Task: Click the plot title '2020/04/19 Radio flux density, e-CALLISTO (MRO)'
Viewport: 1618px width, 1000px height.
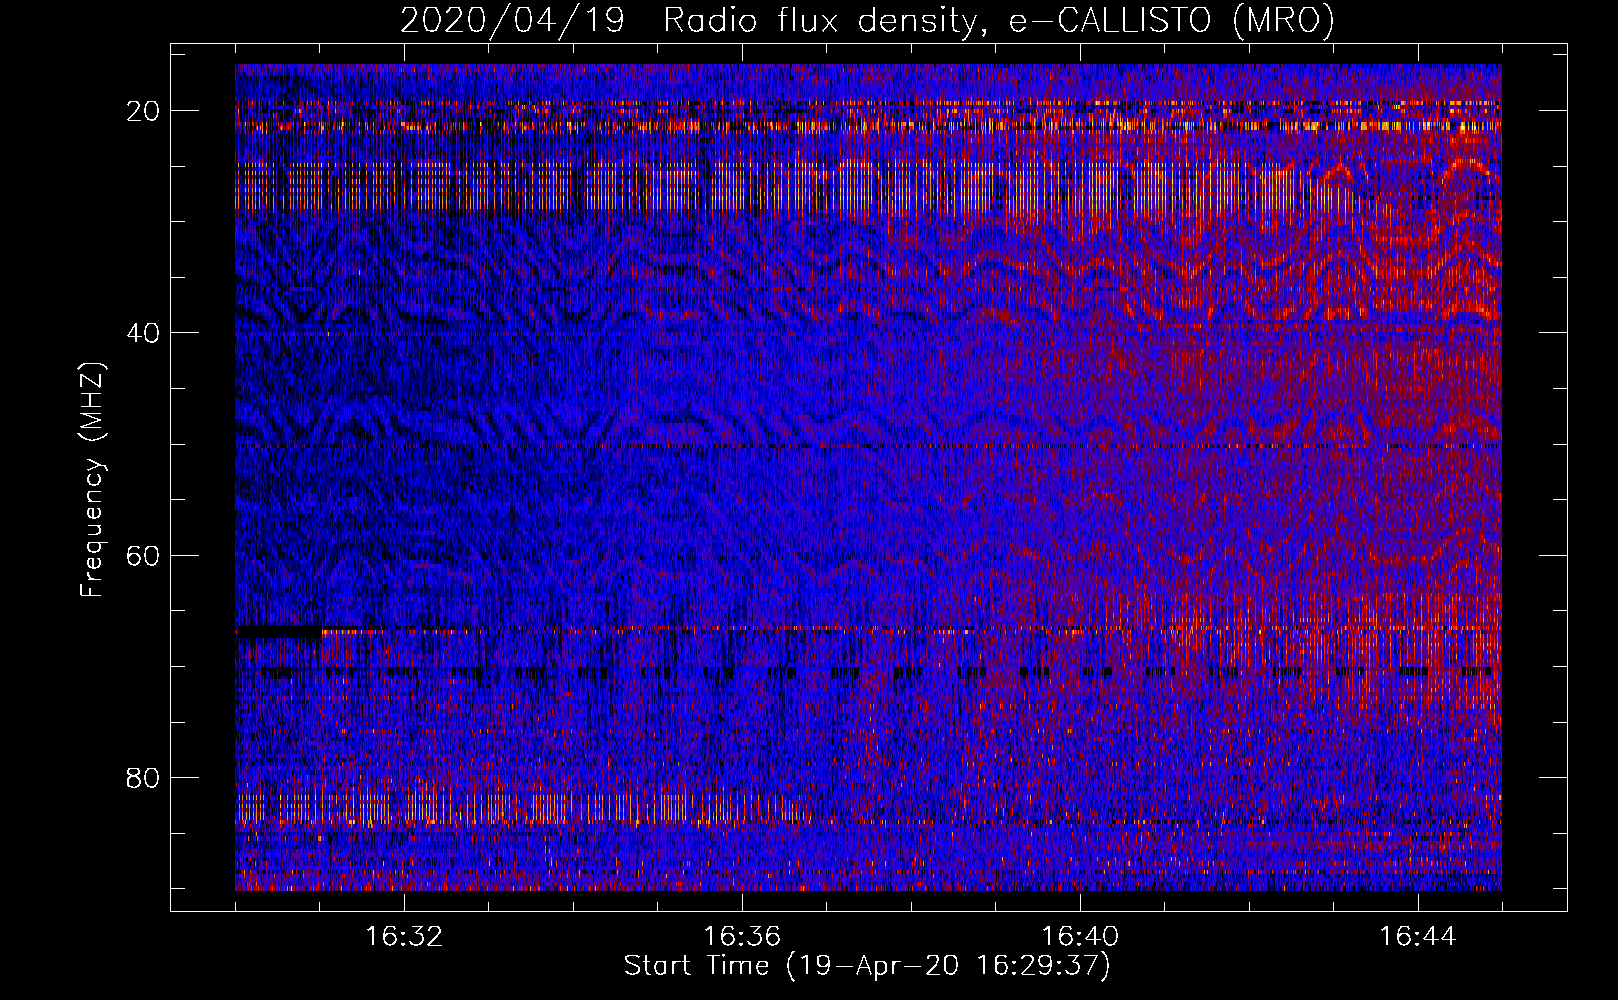Action: [x=867, y=20]
